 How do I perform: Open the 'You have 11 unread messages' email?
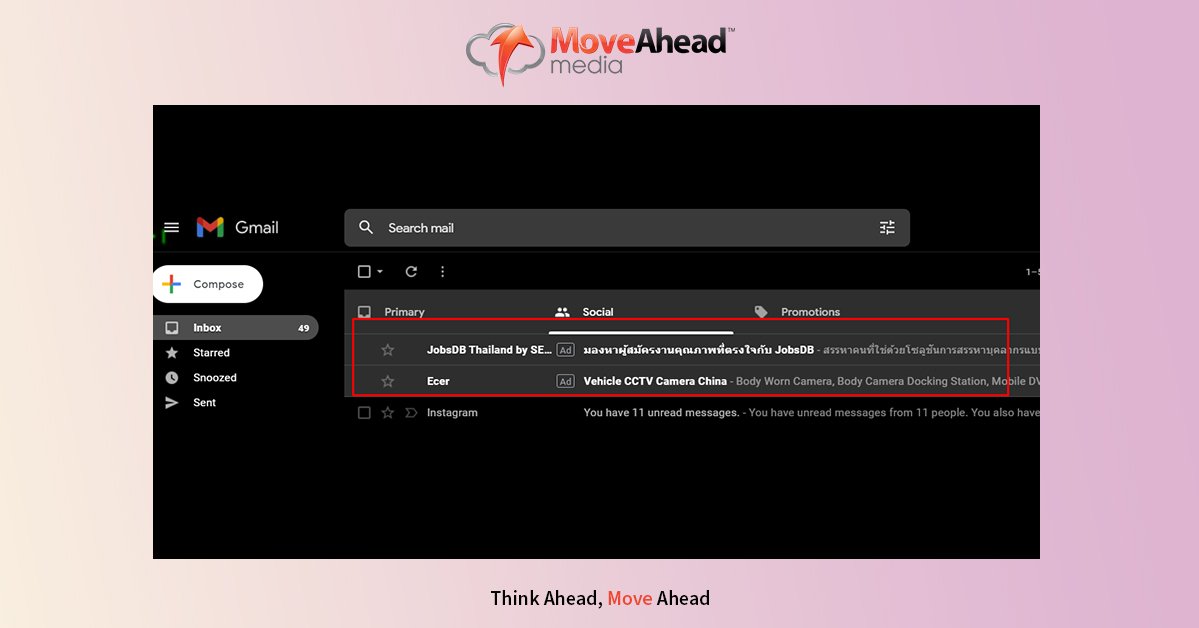coord(661,413)
